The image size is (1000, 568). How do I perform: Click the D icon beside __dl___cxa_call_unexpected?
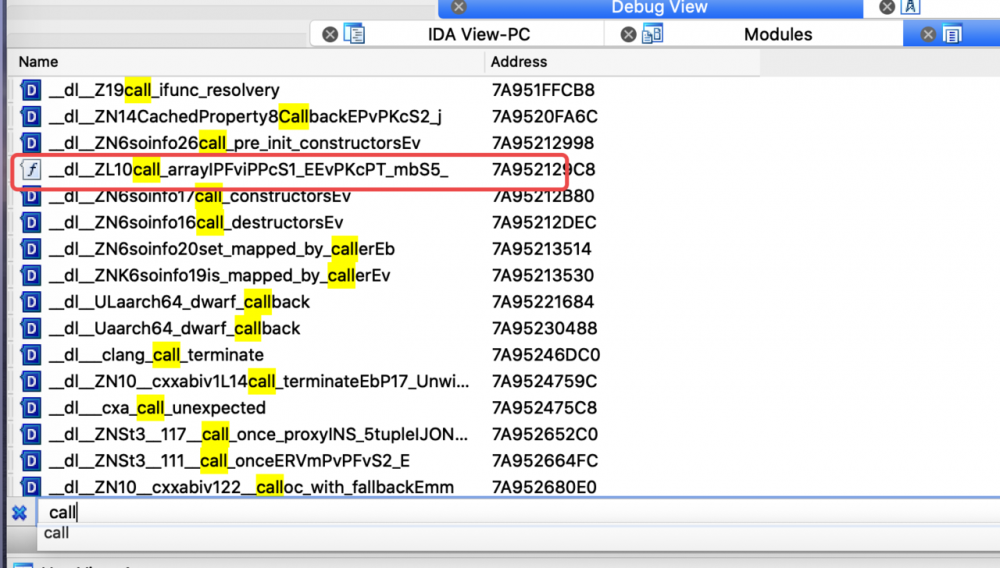point(31,407)
